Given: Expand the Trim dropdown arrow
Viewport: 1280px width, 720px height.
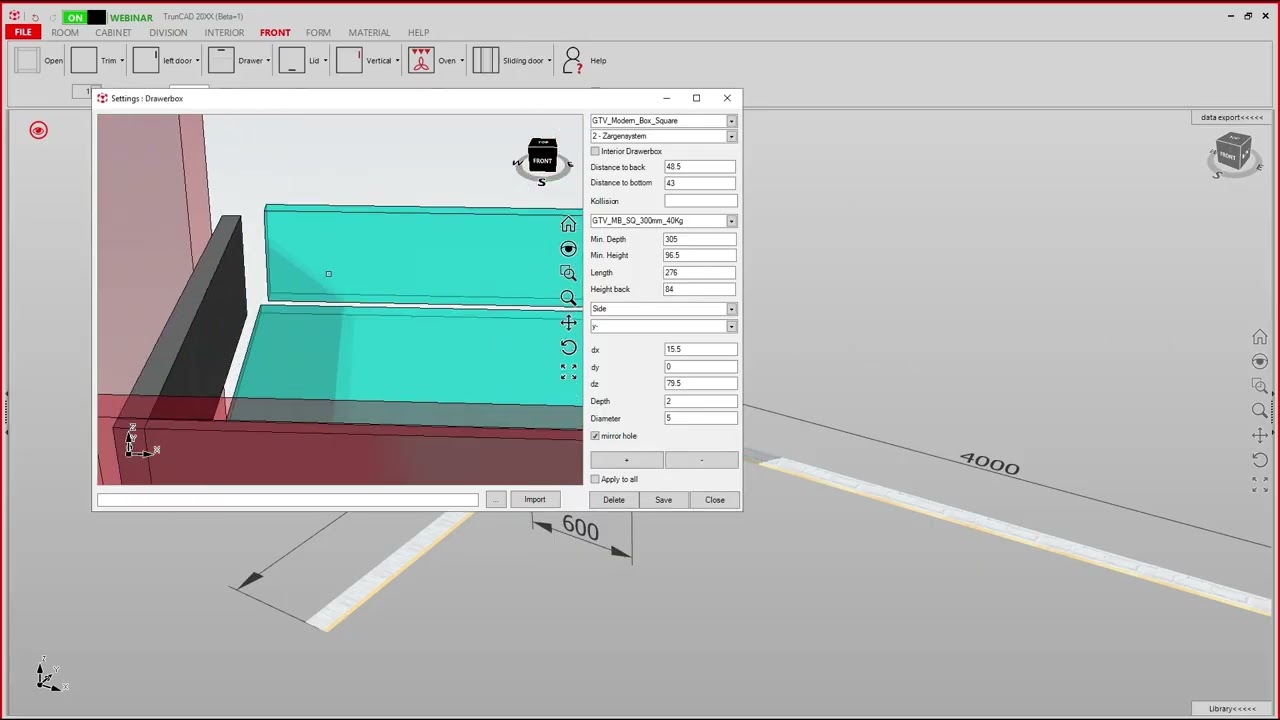Looking at the screenshot, I should tap(122, 61).
